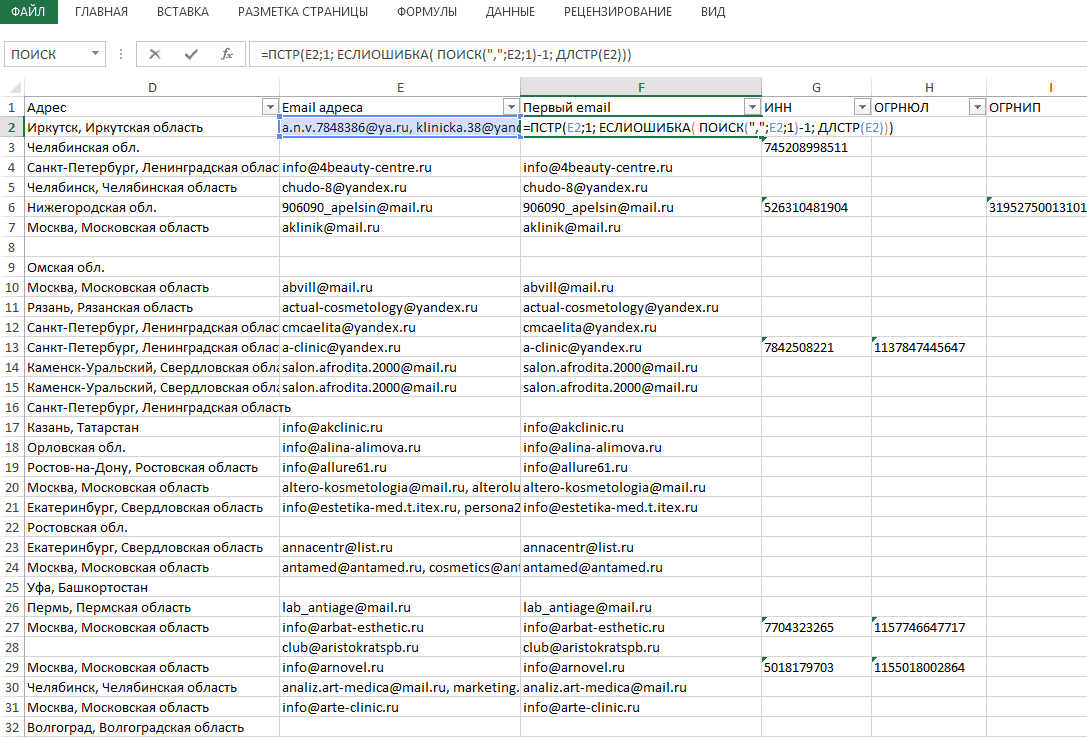Click the formula bar options dots handle
Image resolution: width=1087 pixels, height=737 pixels.
click(x=121, y=54)
